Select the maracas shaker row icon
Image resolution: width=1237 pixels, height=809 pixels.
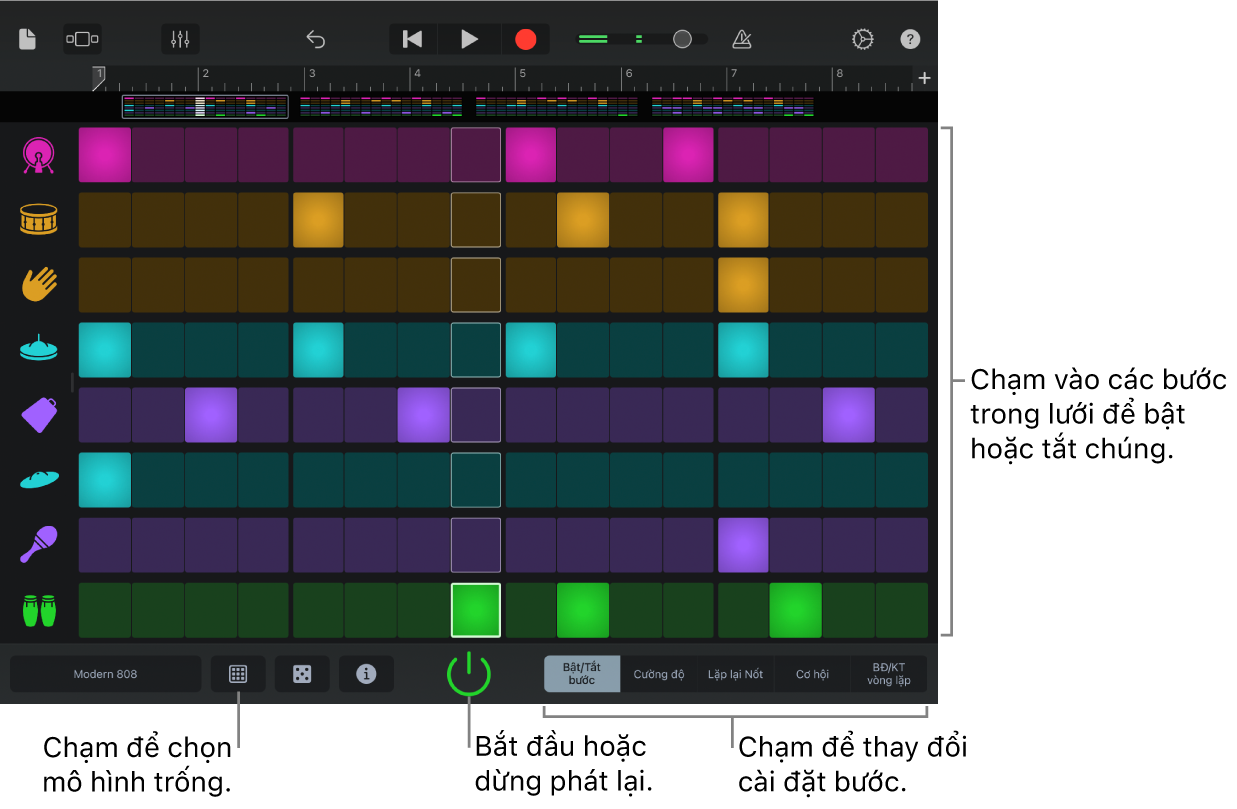point(39,544)
